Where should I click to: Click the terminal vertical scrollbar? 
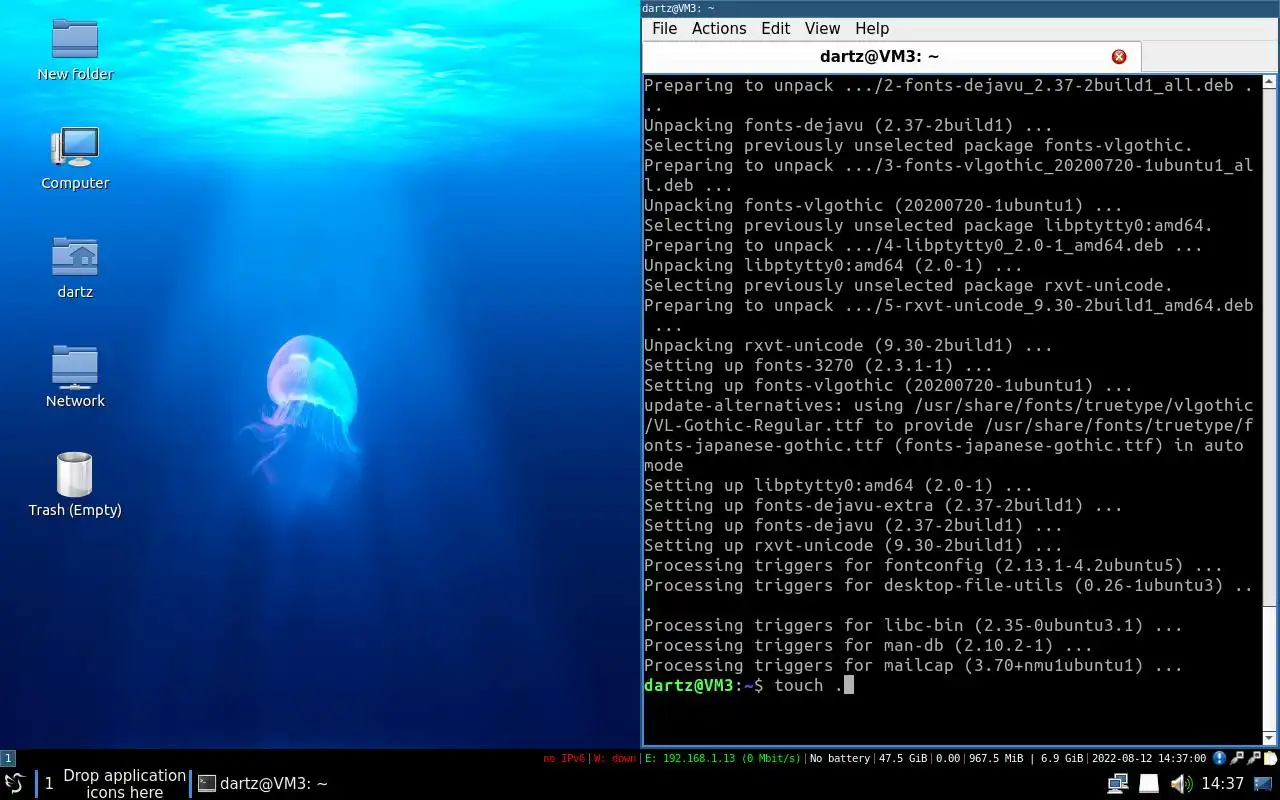[x=1271, y=410]
